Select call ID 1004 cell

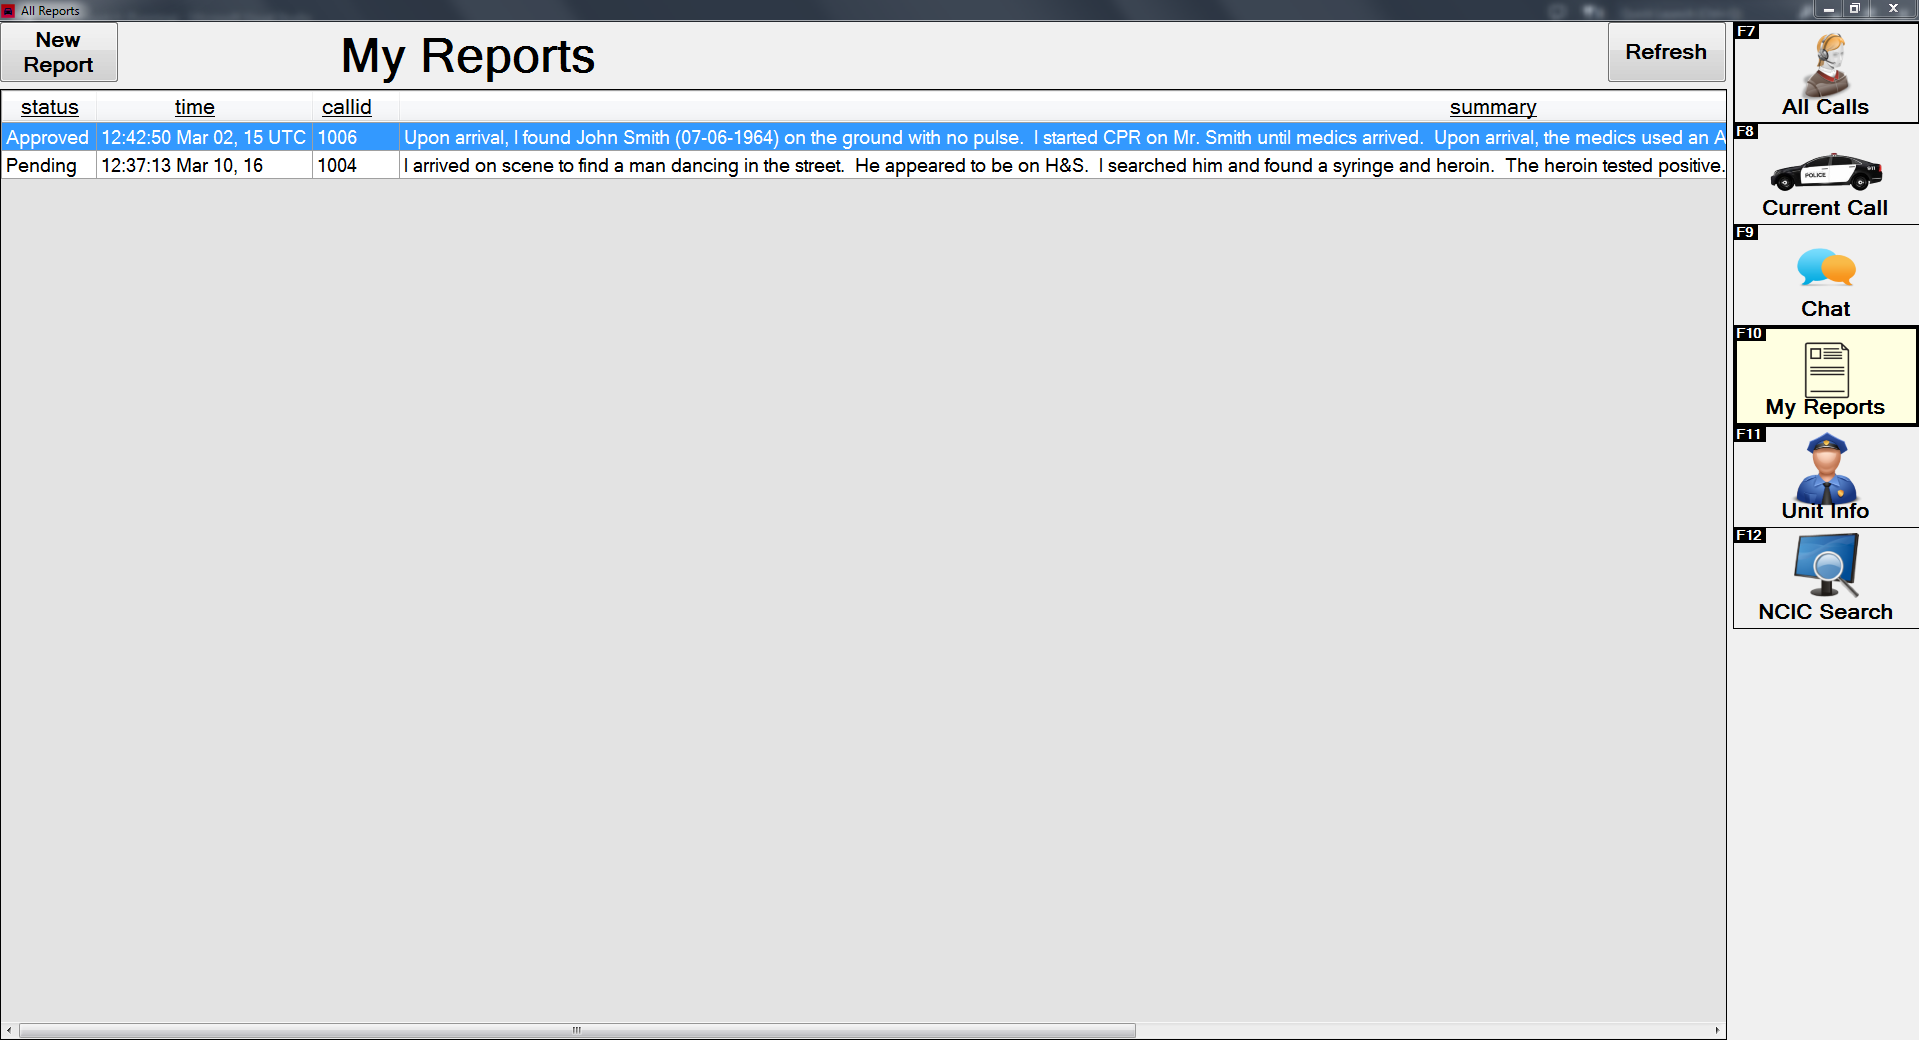click(356, 165)
